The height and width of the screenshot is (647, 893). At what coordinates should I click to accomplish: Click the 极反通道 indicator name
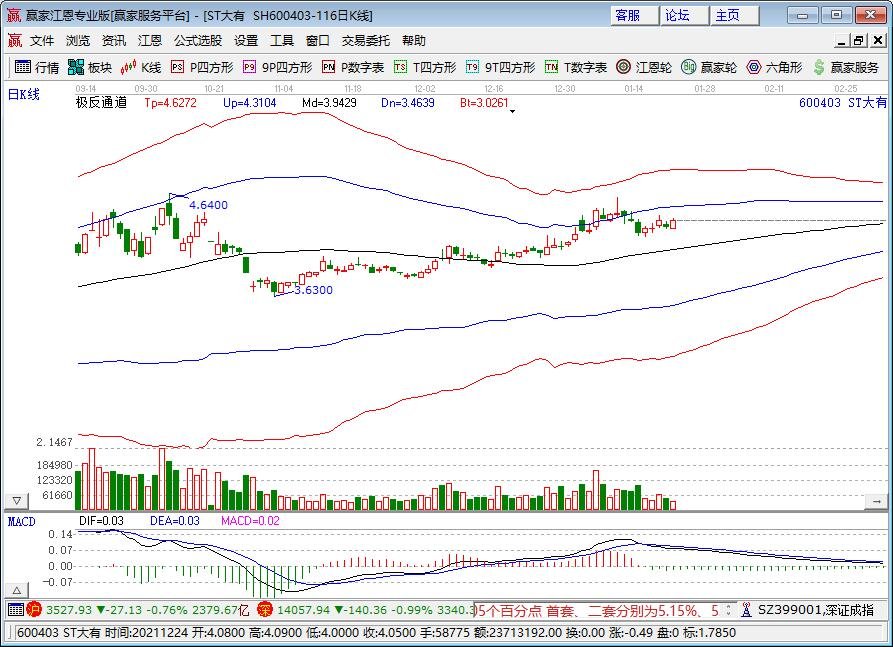click(101, 103)
